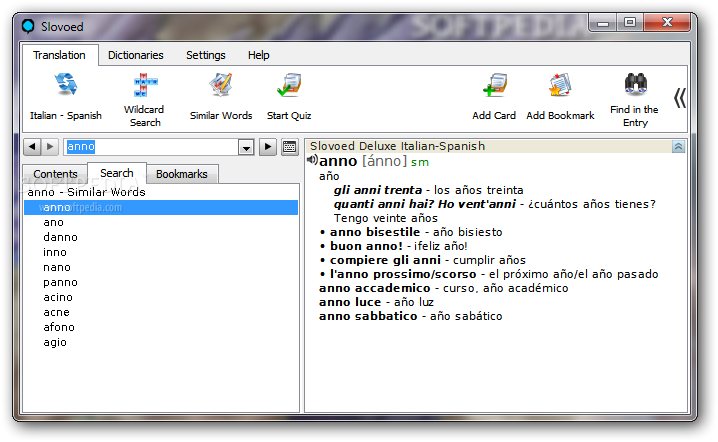Image resolution: width=718 pixels, height=442 pixels.
Task: Select 'panno' in similar words
Action: tap(60, 283)
